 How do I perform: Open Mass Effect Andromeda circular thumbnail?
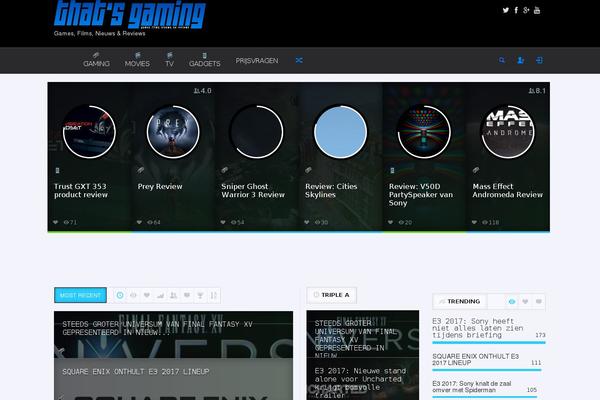[508, 132]
